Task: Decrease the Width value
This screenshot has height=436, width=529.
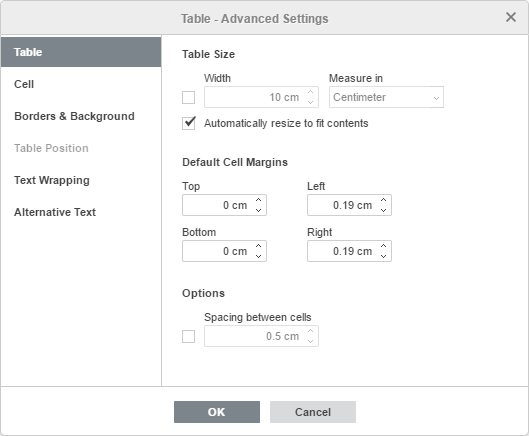Action: [x=311, y=102]
